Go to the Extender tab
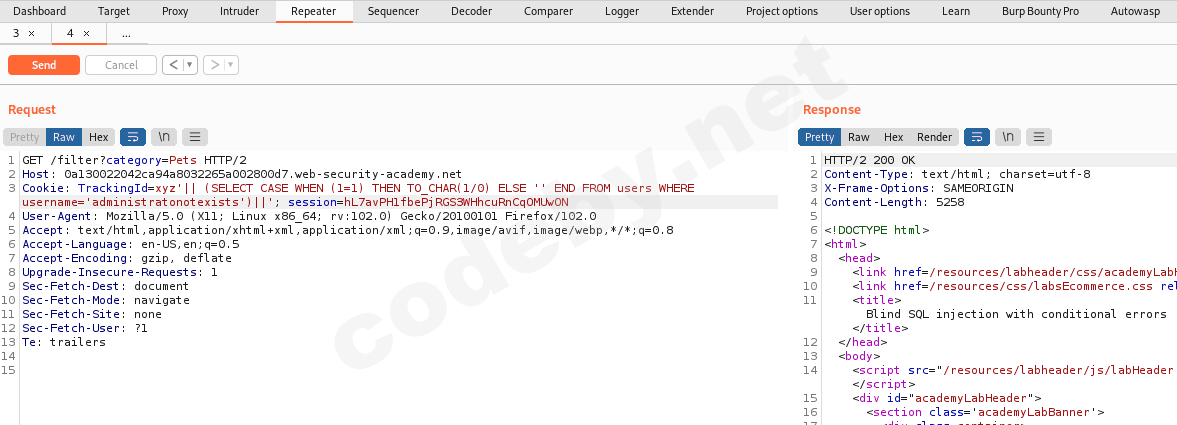Screen dimensions: 1177x425 [x=692, y=11]
